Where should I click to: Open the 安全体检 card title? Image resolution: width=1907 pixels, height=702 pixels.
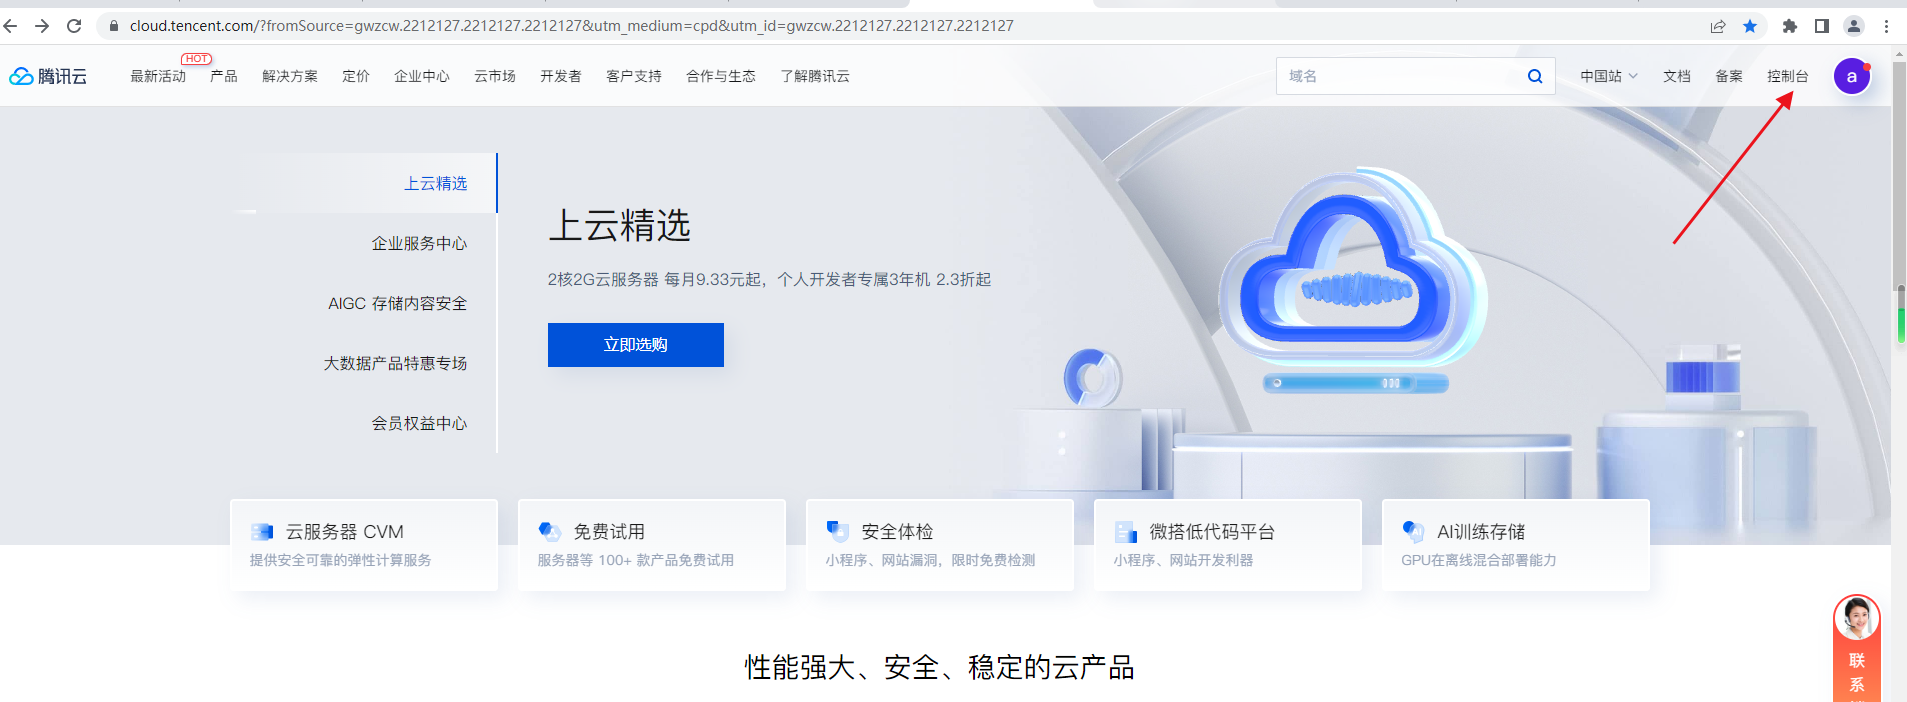pos(897,532)
